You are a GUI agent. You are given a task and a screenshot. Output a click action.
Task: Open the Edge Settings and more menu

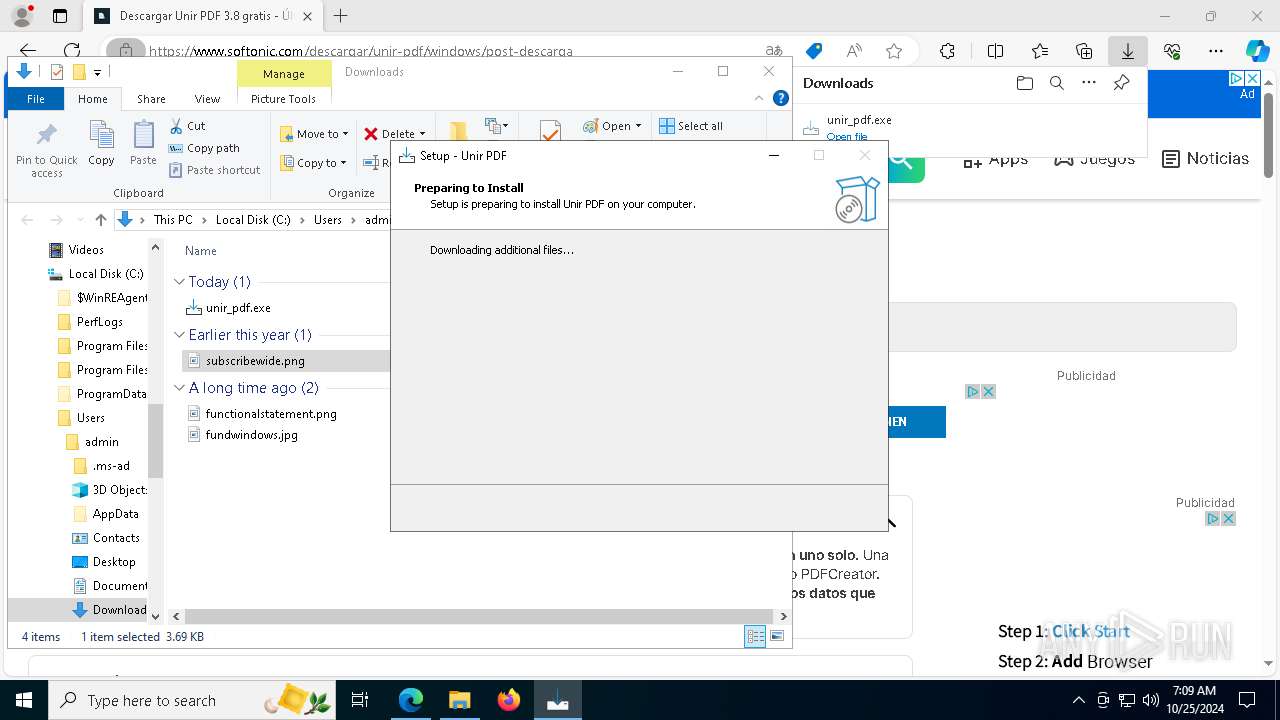[1216, 51]
